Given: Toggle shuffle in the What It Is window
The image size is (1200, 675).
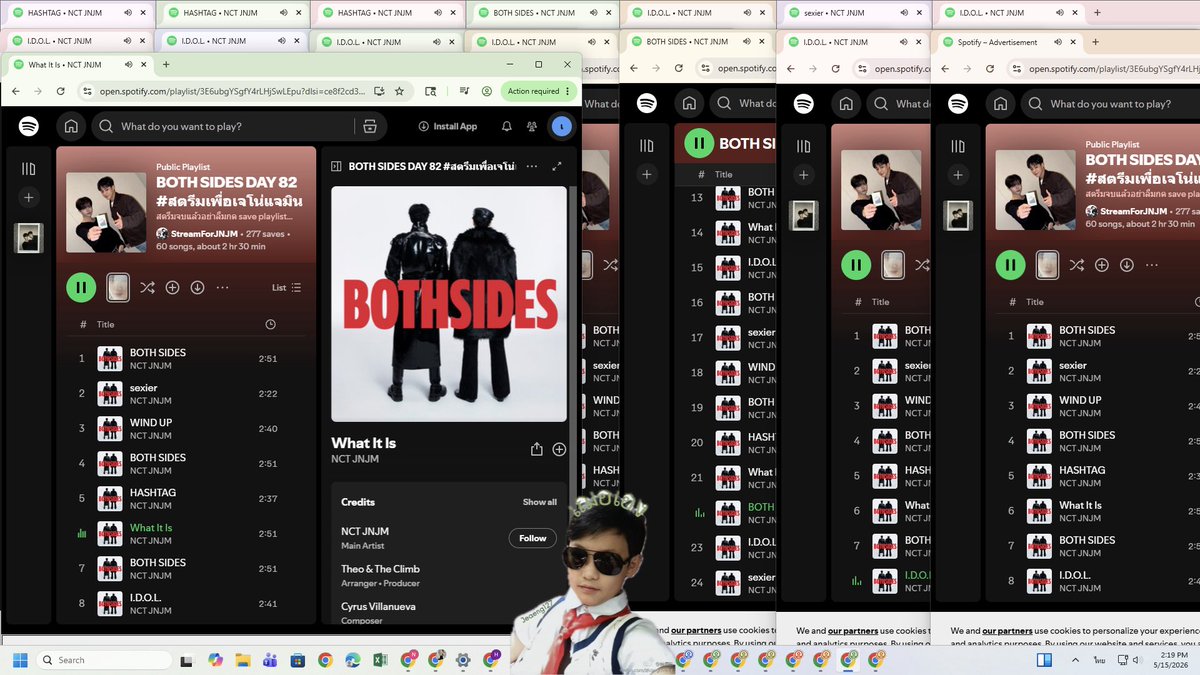Looking at the screenshot, I should click(147, 287).
